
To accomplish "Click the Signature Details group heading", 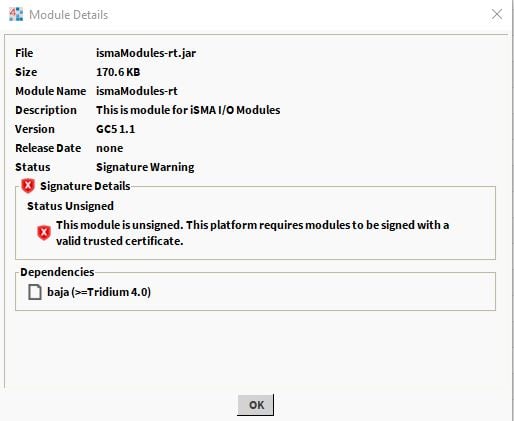I will pyautogui.click(x=85, y=186).
